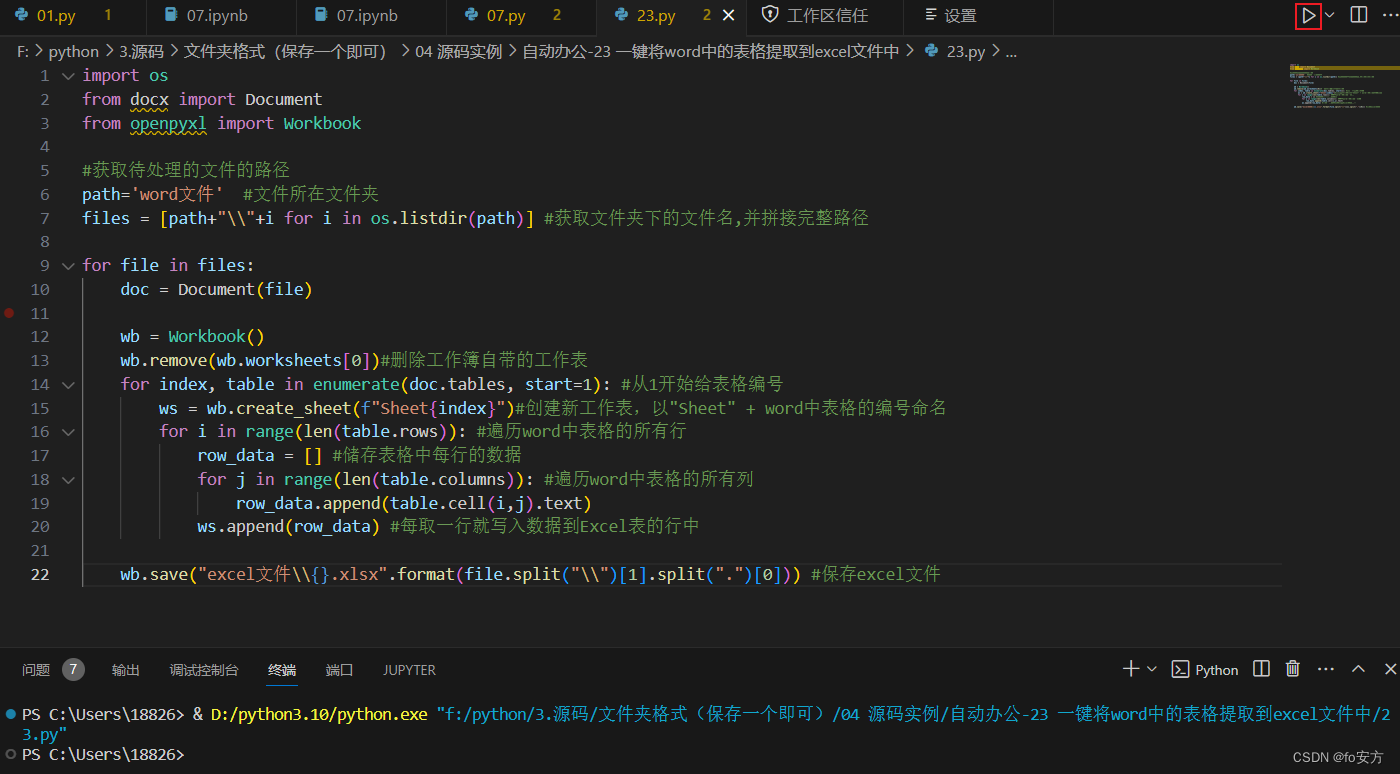The height and width of the screenshot is (774, 1400).
Task: Open the 输出 output panel tab
Action: pyautogui.click(x=126, y=670)
